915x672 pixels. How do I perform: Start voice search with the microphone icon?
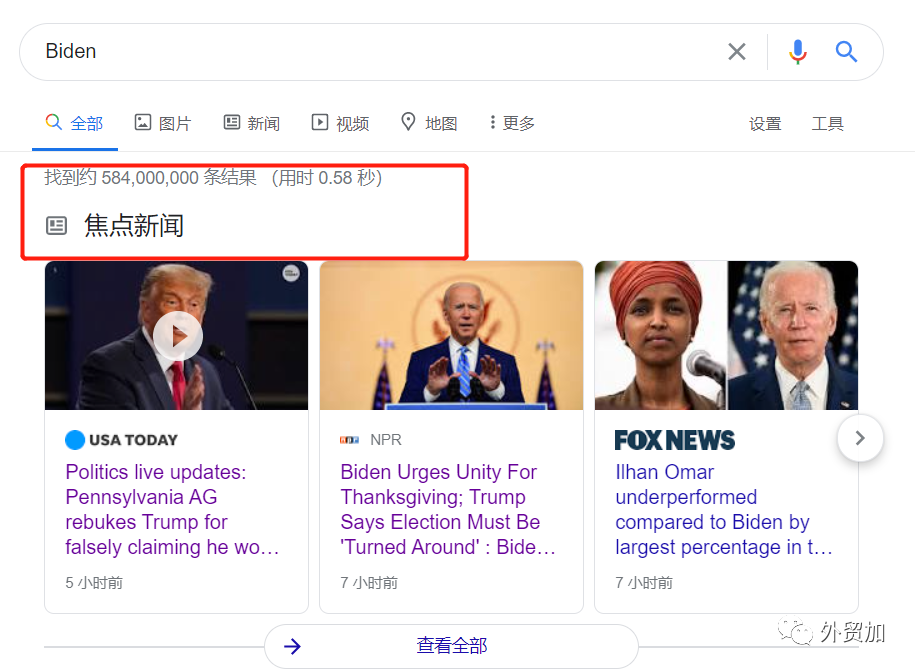(x=798, y=52)
